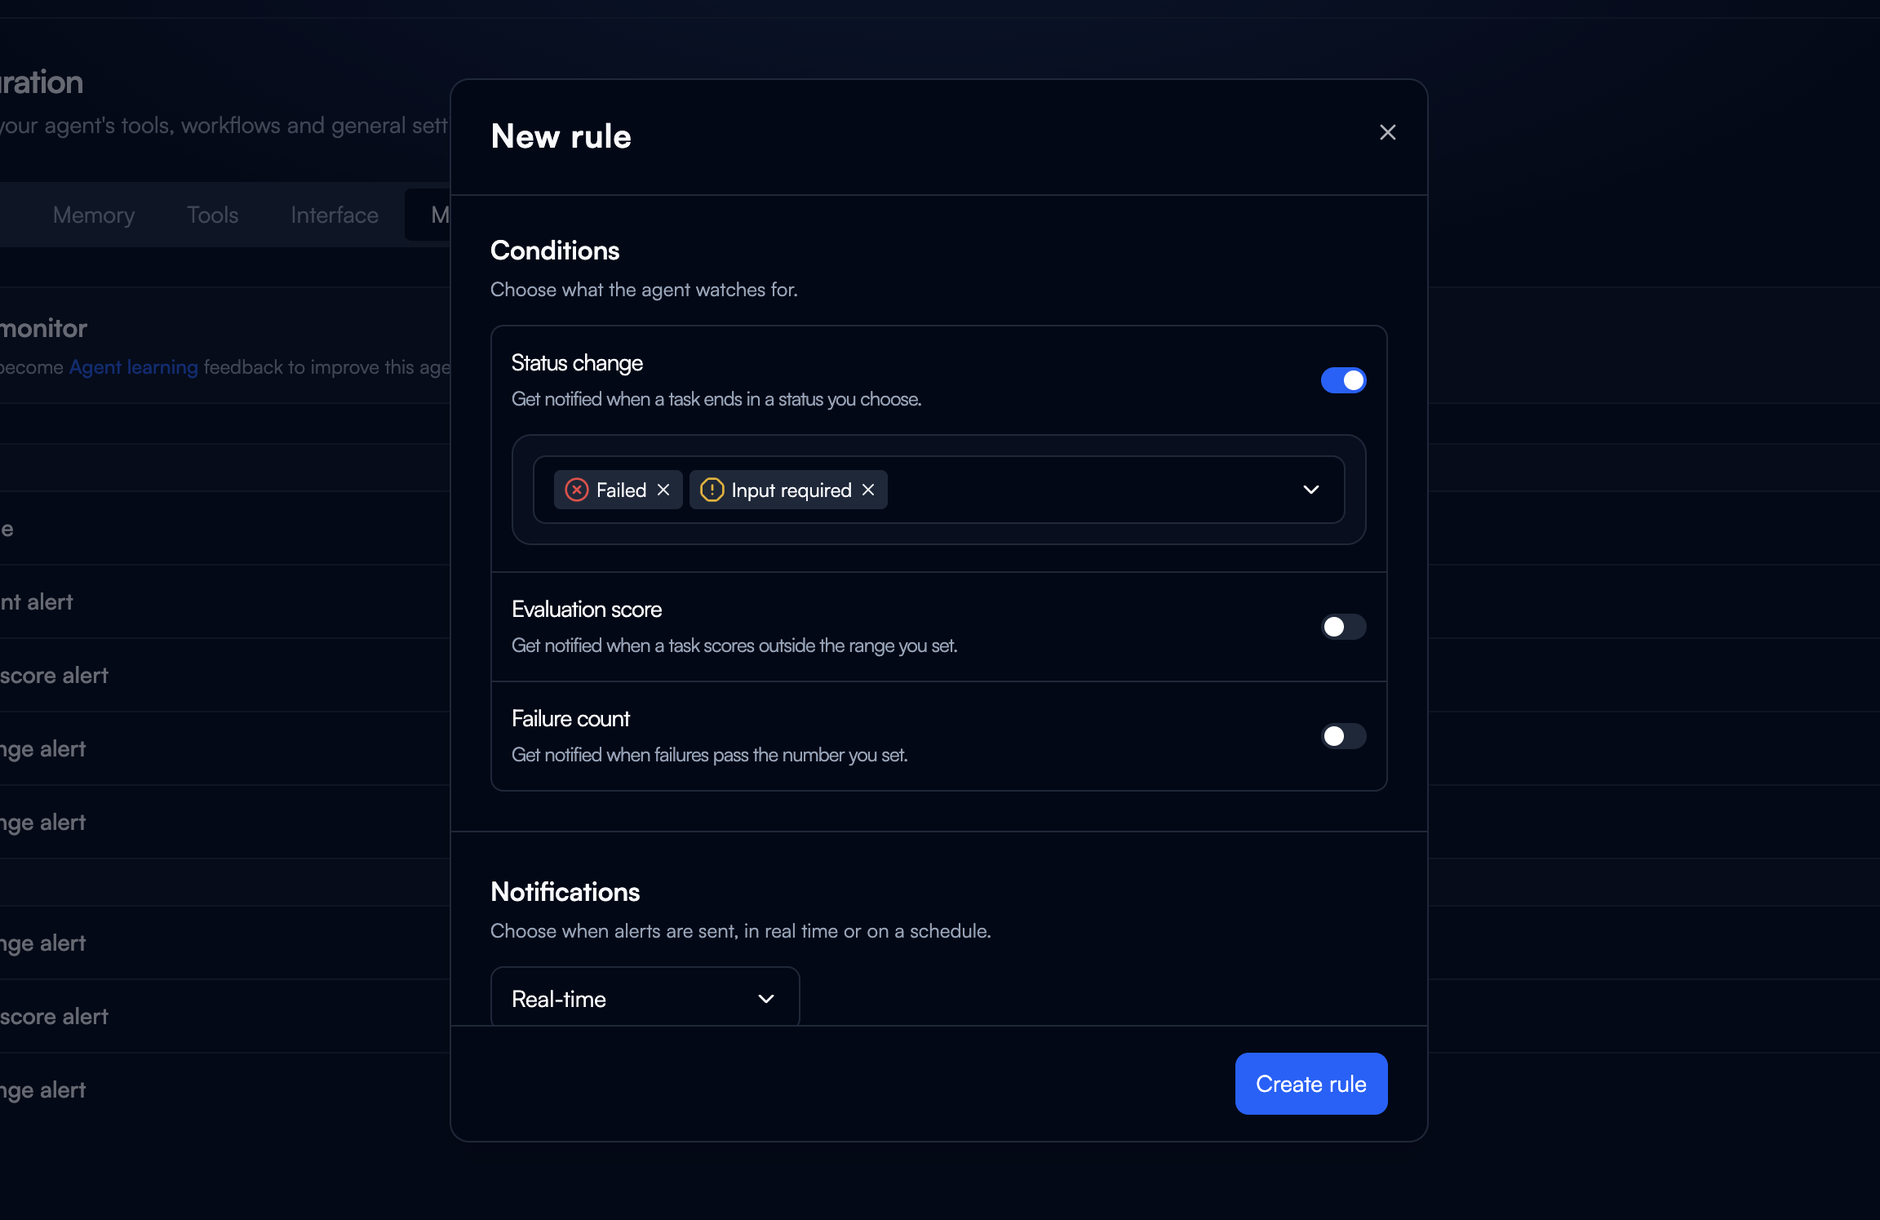Click the Failure count heading text
Viewport: 1880px width, 1220px height.
[571, 718]
